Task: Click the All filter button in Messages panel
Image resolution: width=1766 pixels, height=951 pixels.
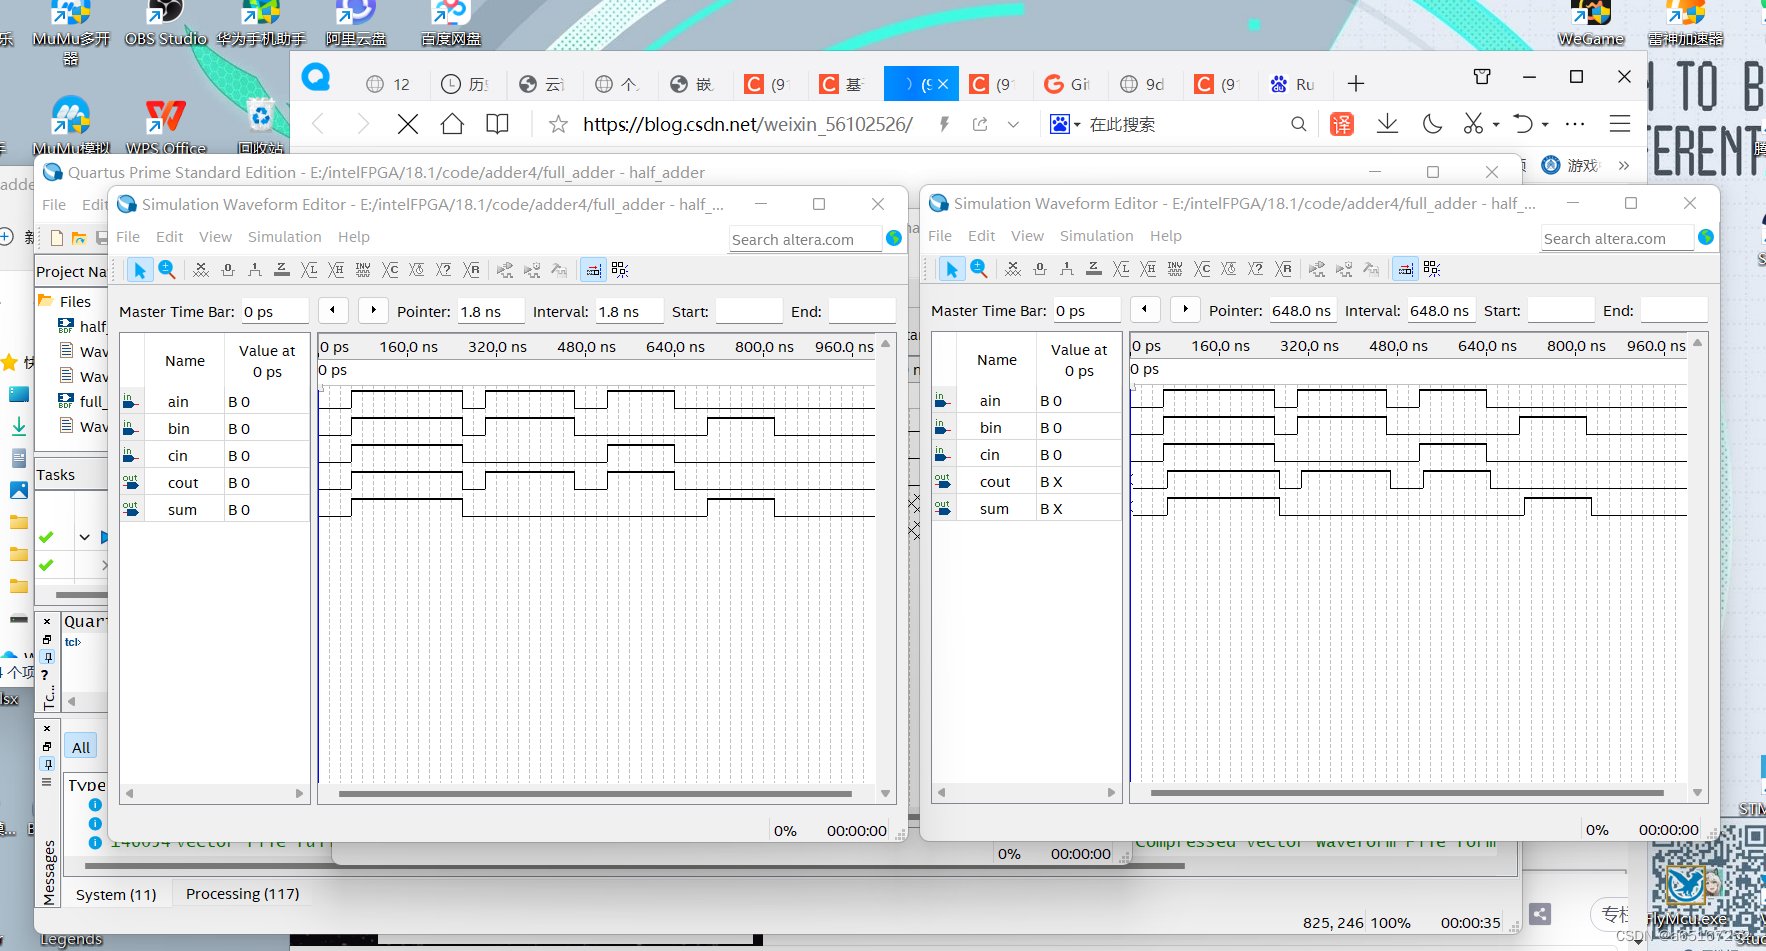Action: tap(81, 747)
